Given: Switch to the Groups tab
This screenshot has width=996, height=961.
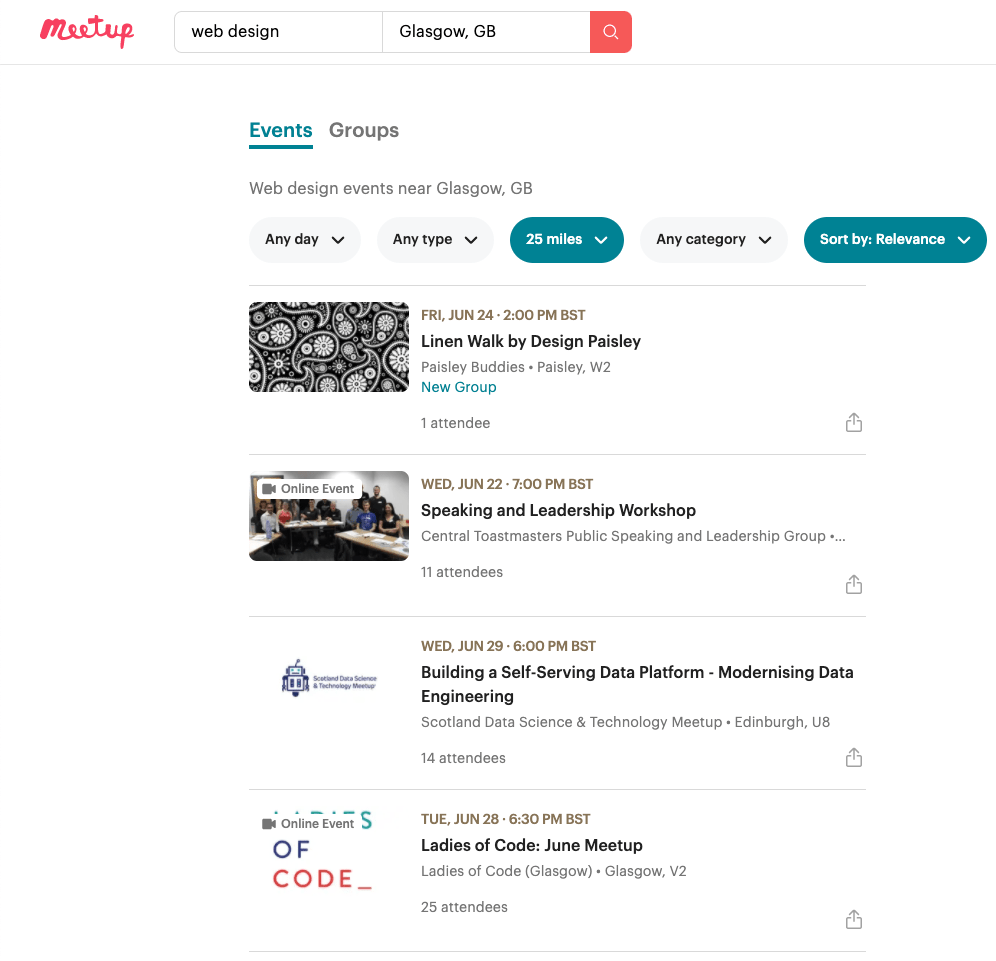Looking at the screenshot, I should tap(363, 130).
